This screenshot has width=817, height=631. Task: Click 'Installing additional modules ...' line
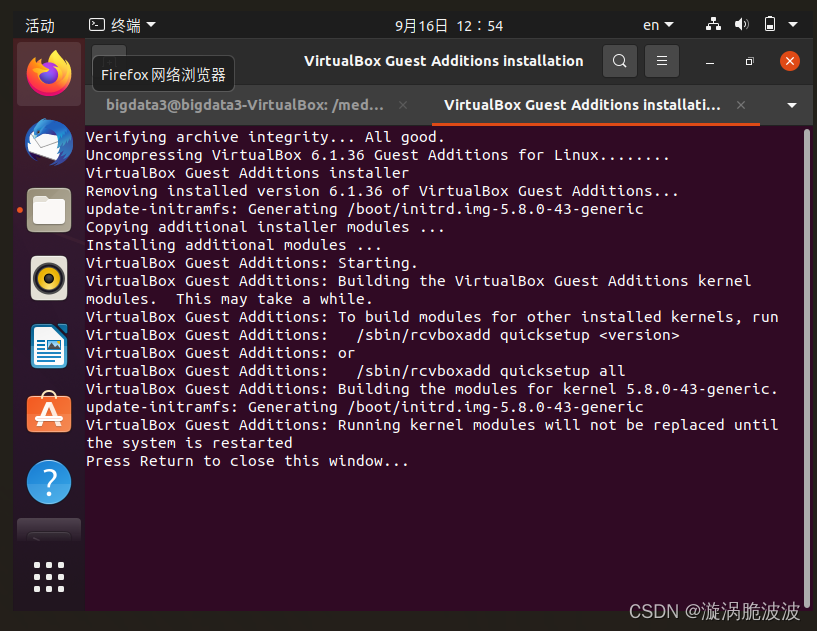click(233, 245)
